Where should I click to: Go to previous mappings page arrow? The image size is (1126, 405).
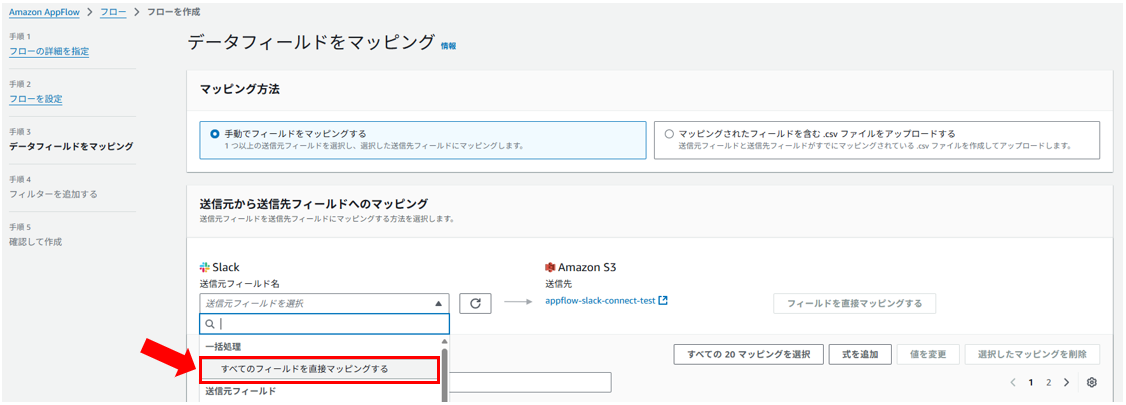(1013, 382)
